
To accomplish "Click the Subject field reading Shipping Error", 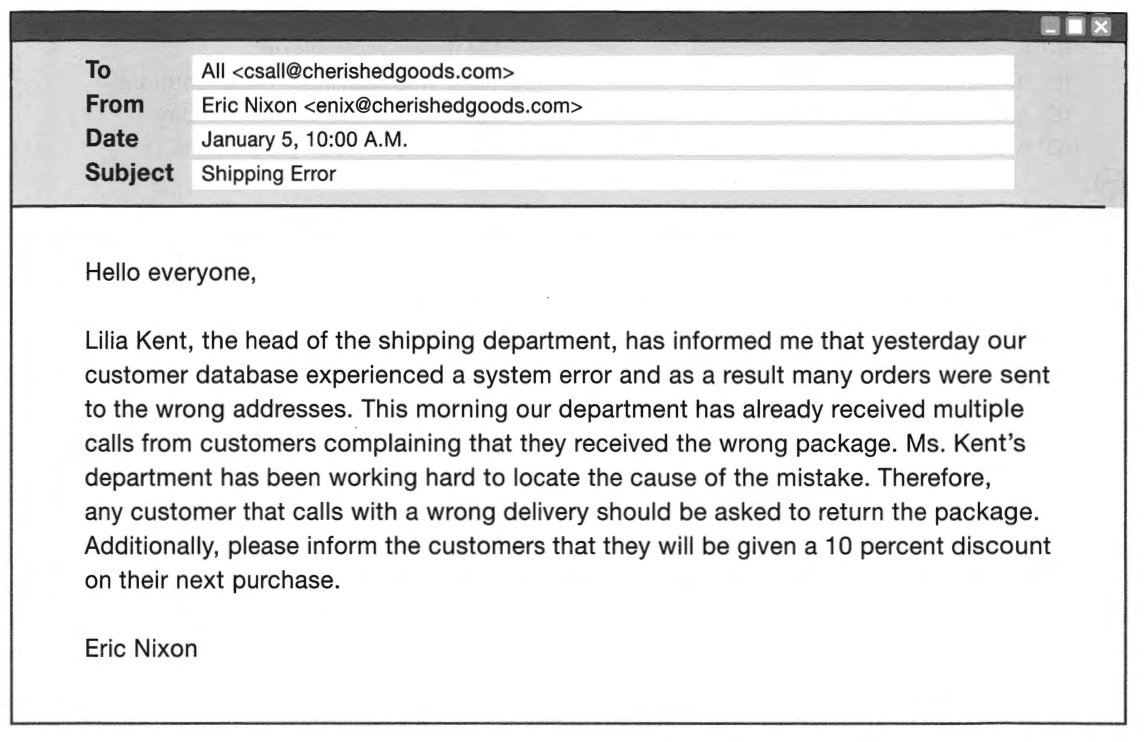I will (603, 174).
